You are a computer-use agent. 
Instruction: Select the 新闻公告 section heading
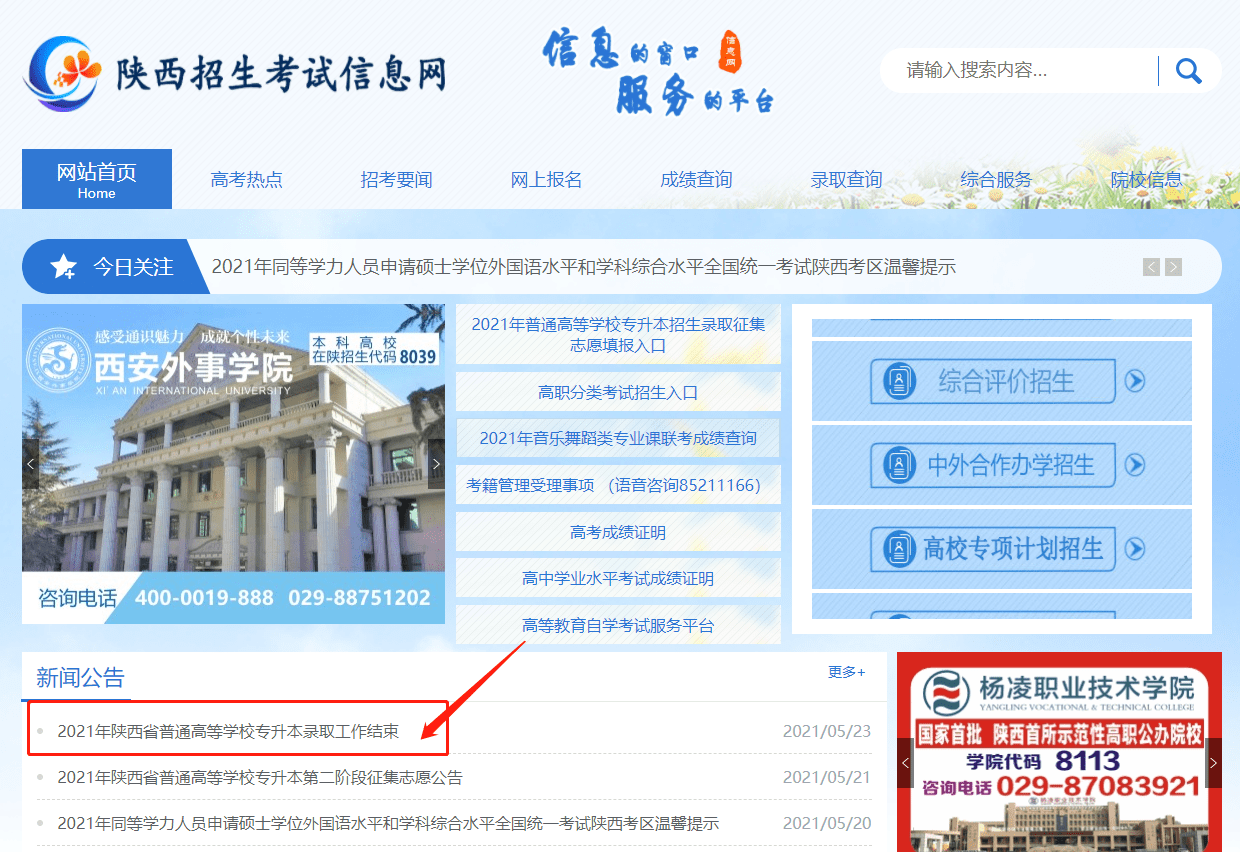(80, 677)
